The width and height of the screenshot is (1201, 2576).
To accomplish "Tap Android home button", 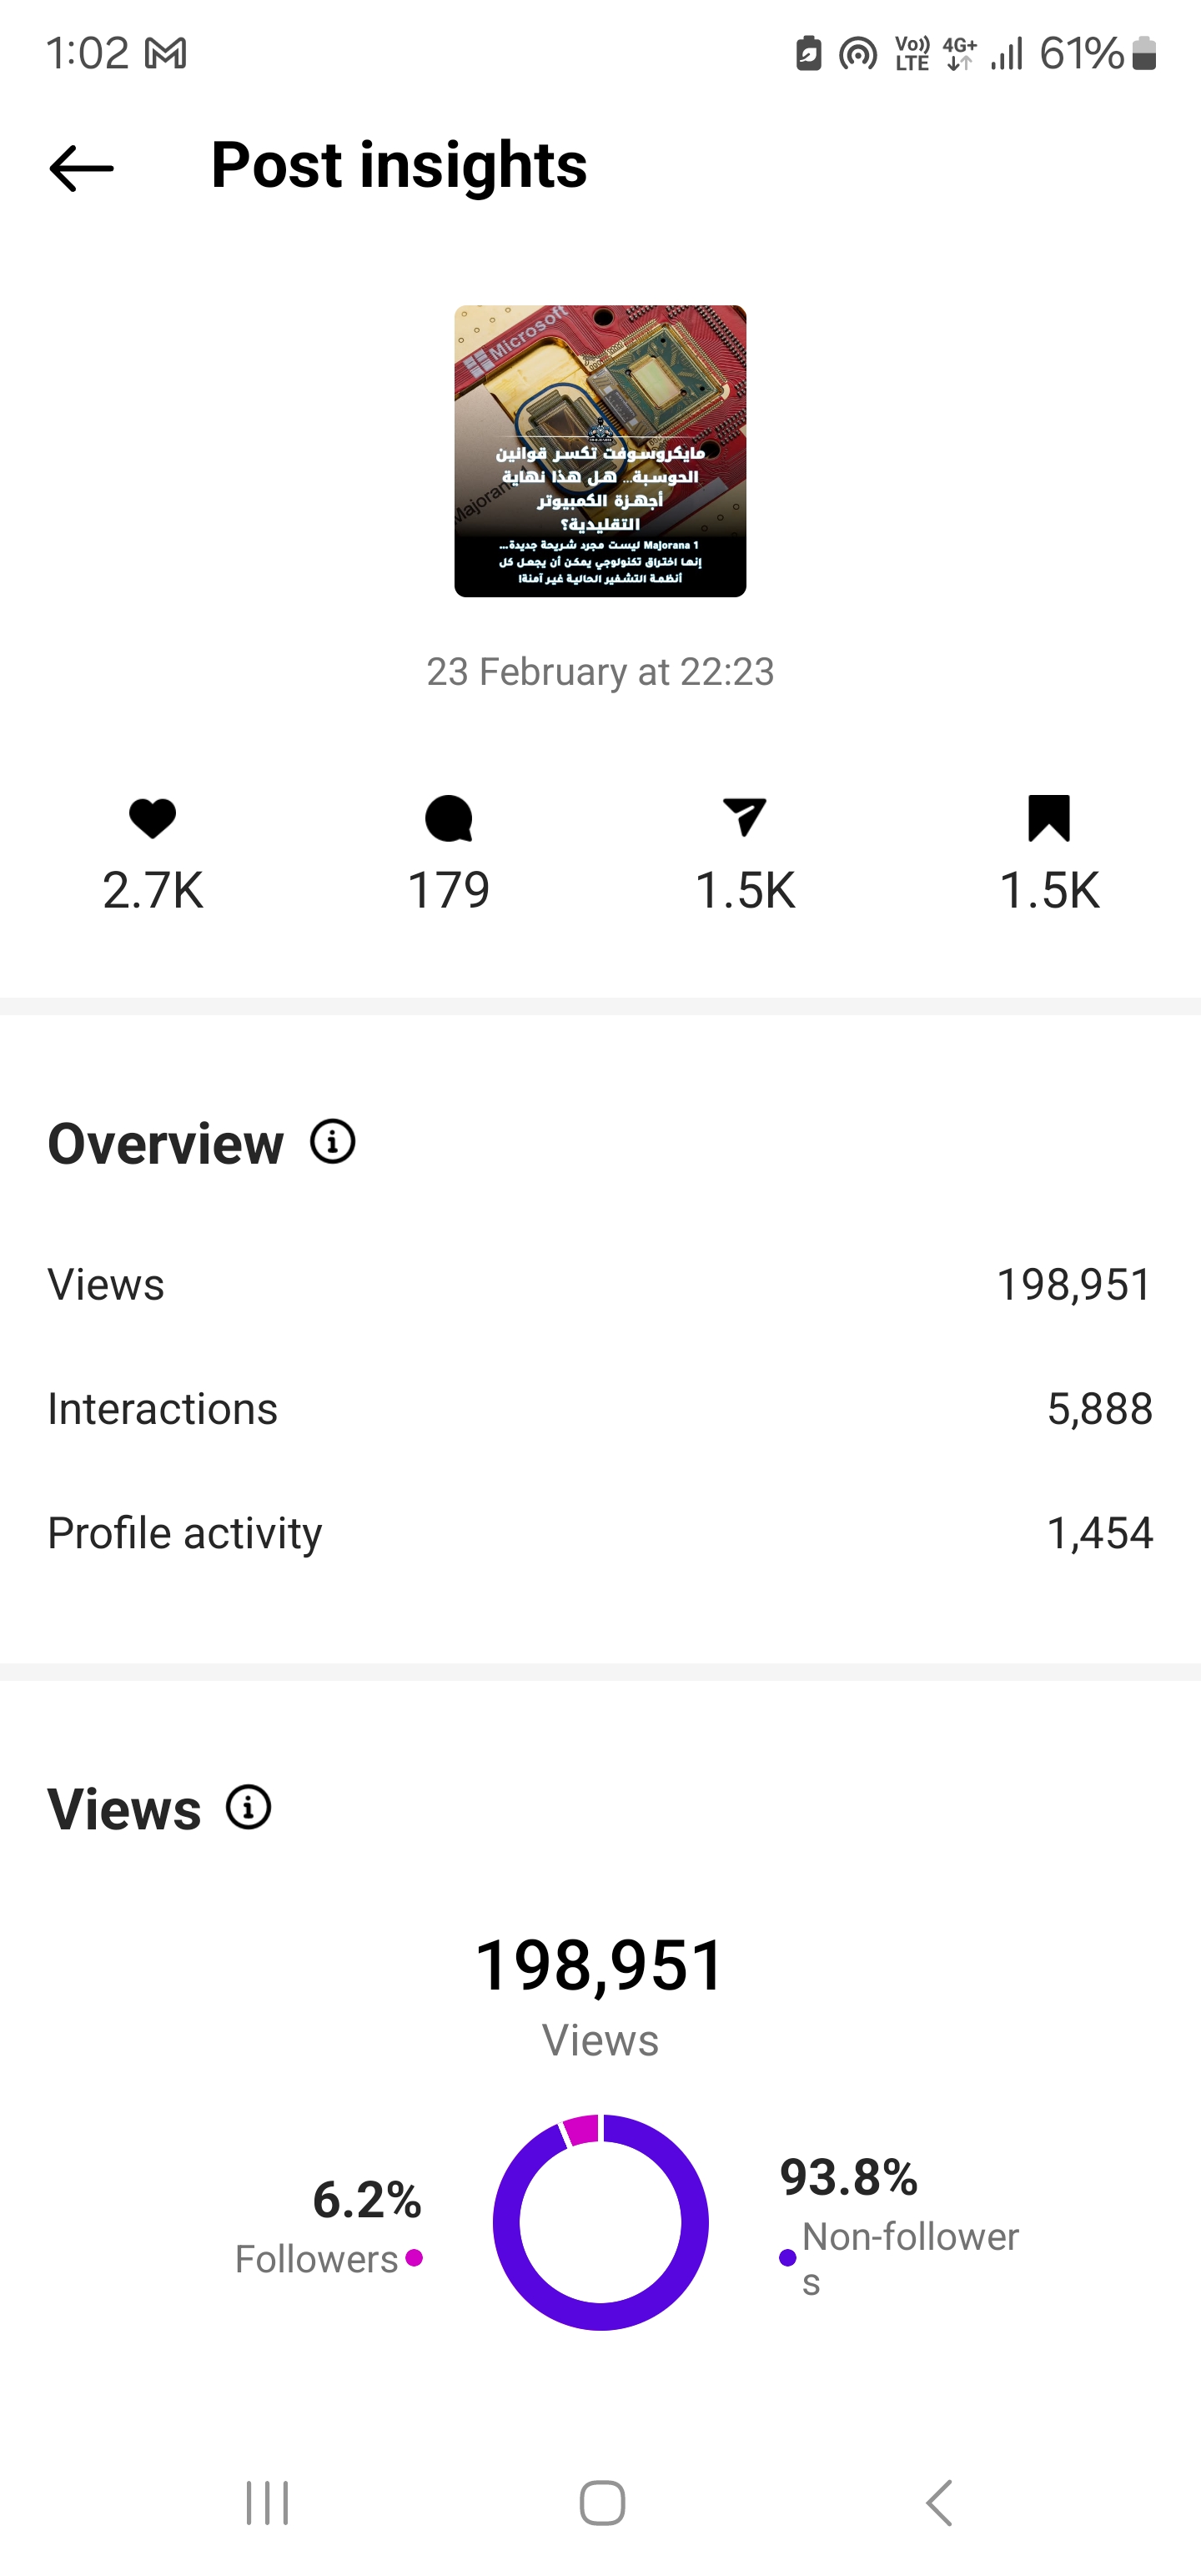I will (x=602, y=2503).
